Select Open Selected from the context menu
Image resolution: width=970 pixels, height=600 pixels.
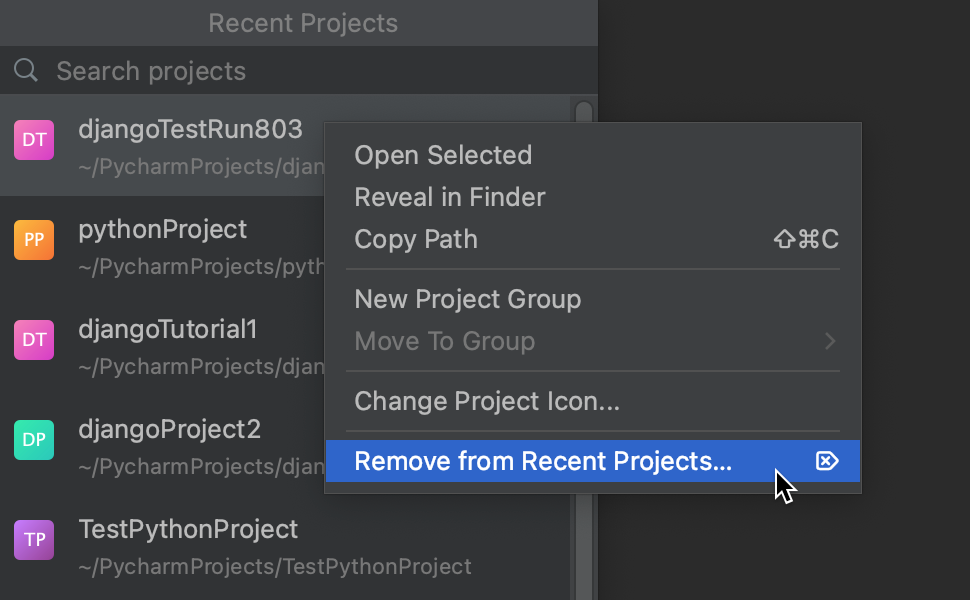point(442,155)
